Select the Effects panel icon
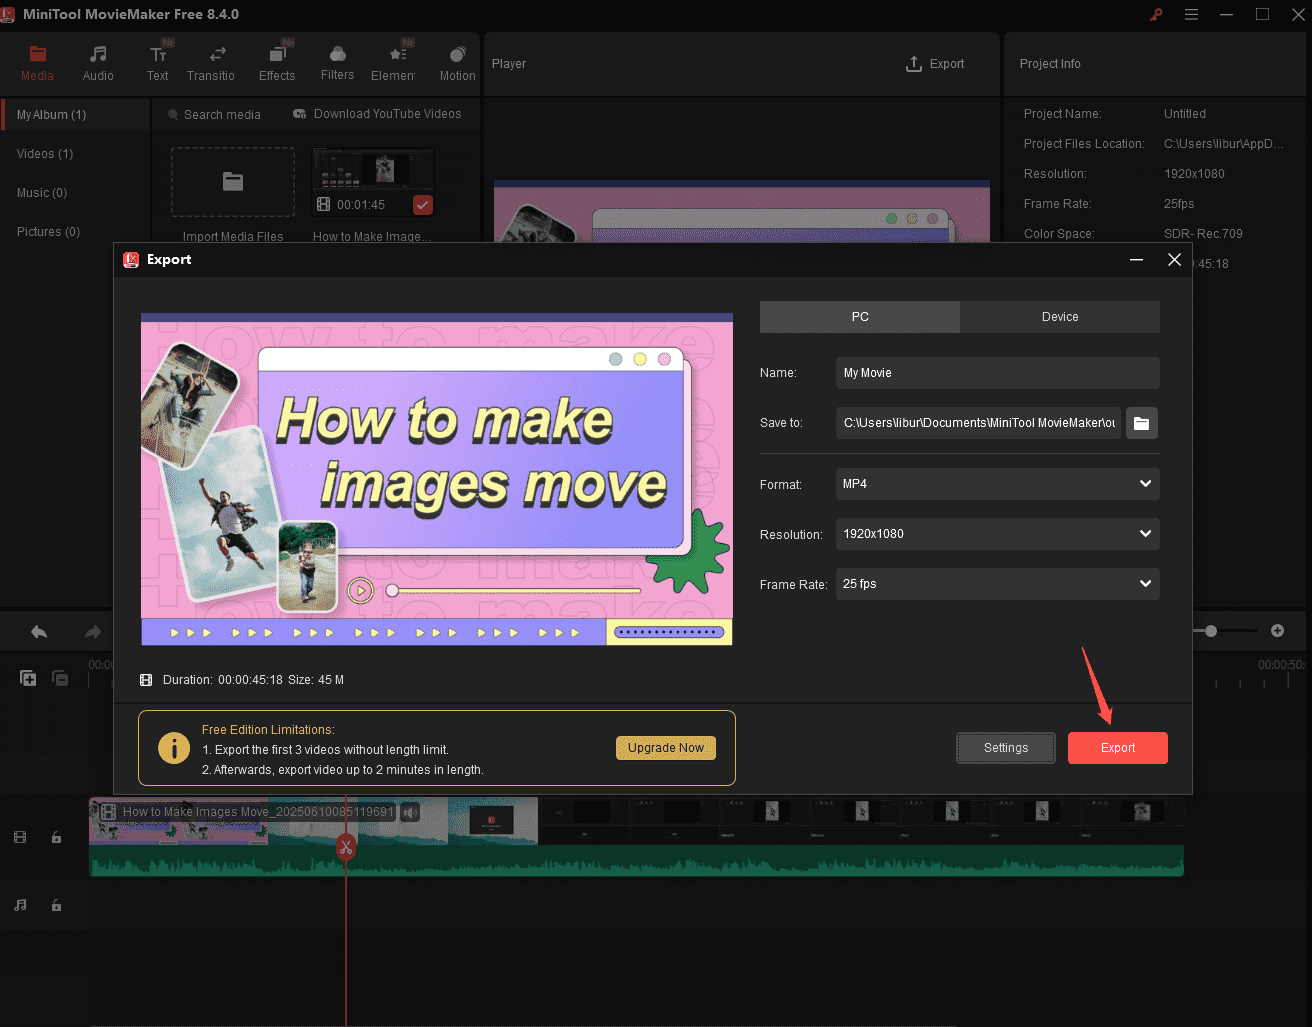The width and height of the screenshot is (1312, 1027). coord(277,61)
